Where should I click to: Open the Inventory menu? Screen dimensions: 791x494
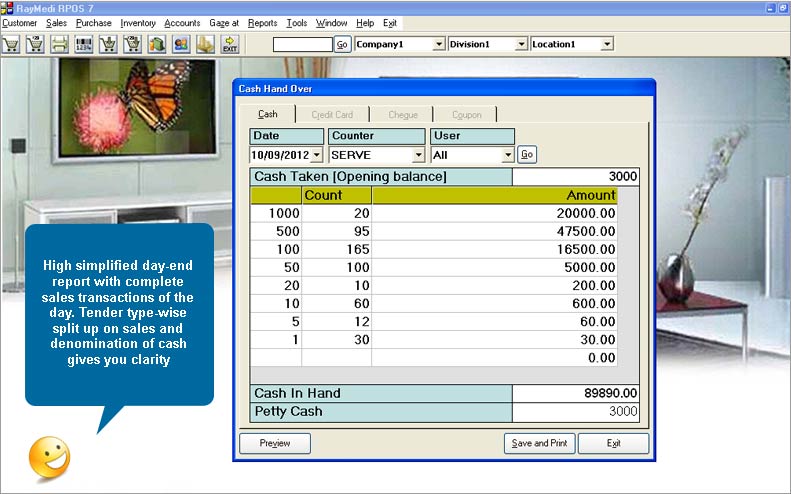point(137,22)
